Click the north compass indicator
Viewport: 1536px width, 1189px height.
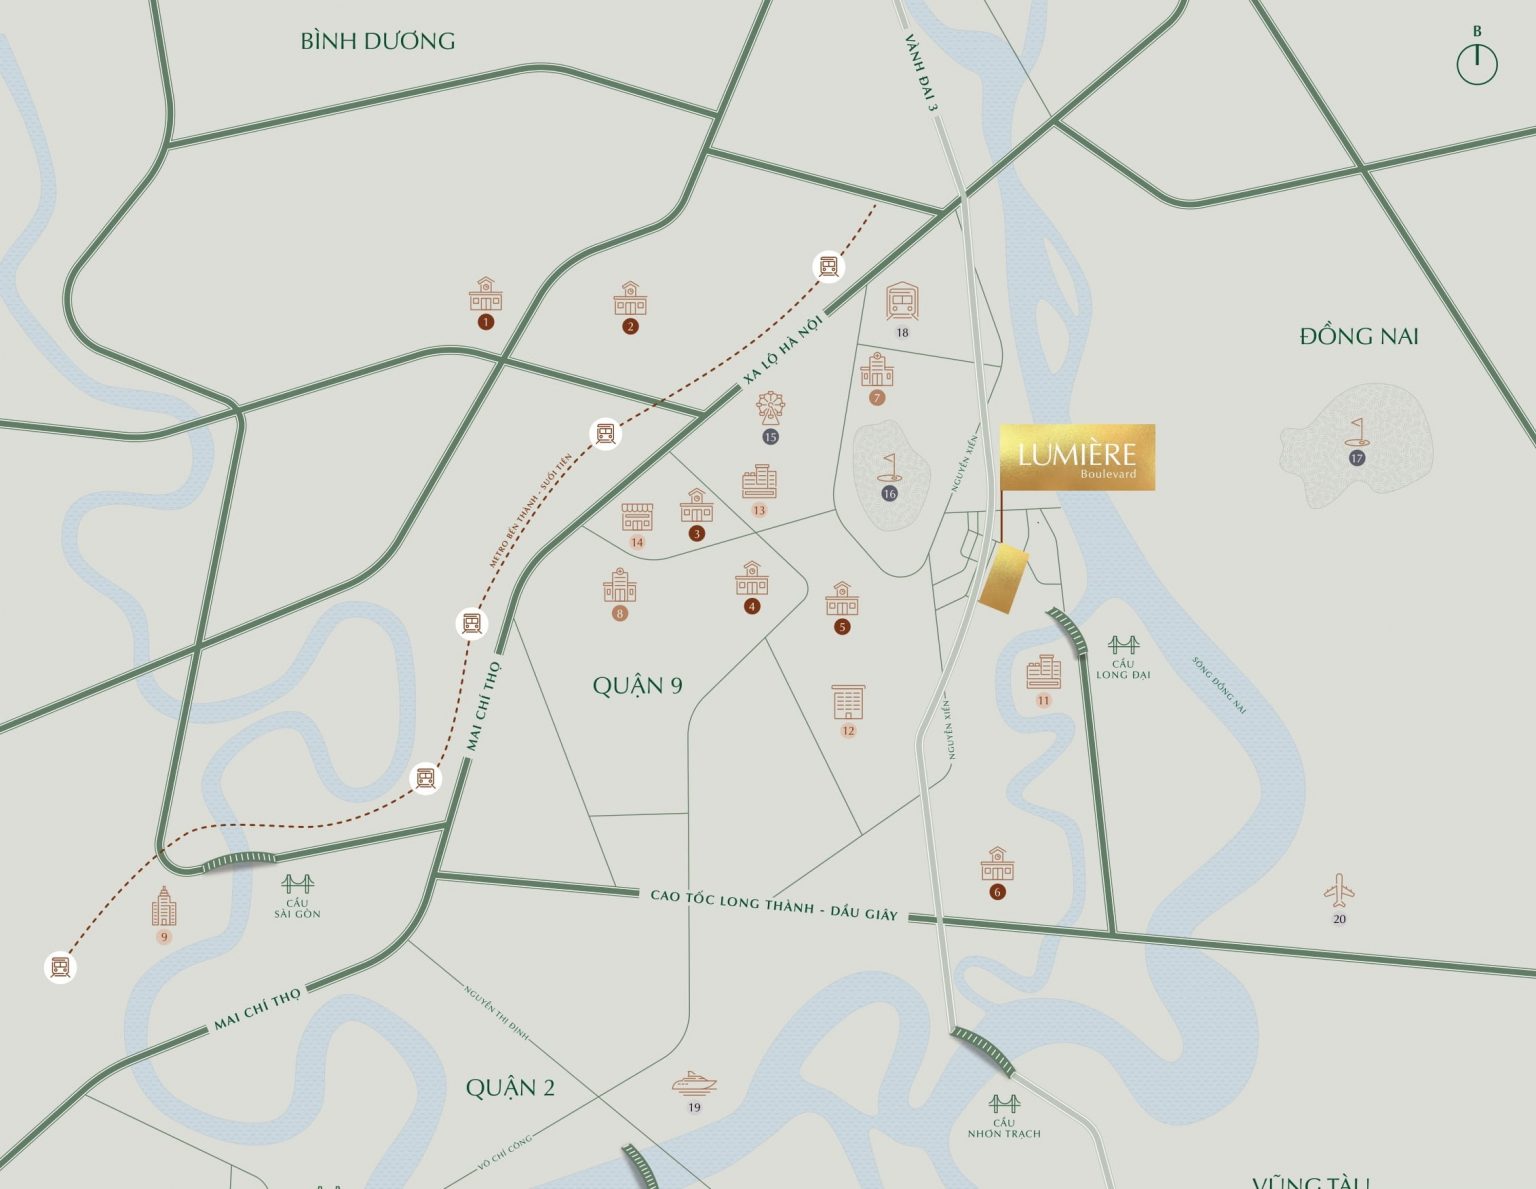pos(1477,64)
